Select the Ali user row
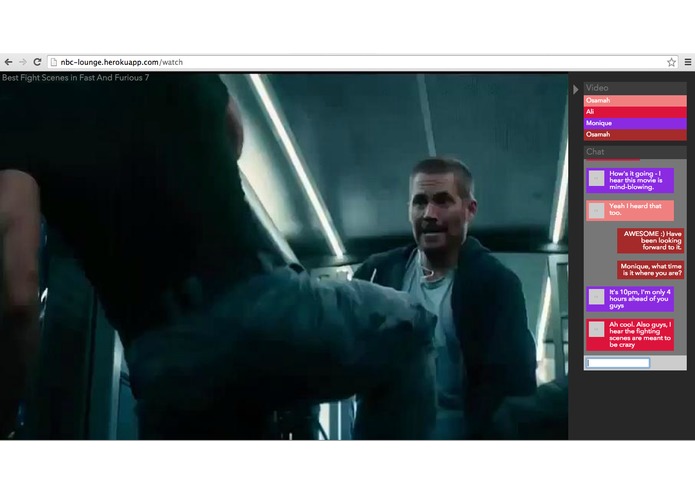 pyautogui.click(x=635, y=112)
